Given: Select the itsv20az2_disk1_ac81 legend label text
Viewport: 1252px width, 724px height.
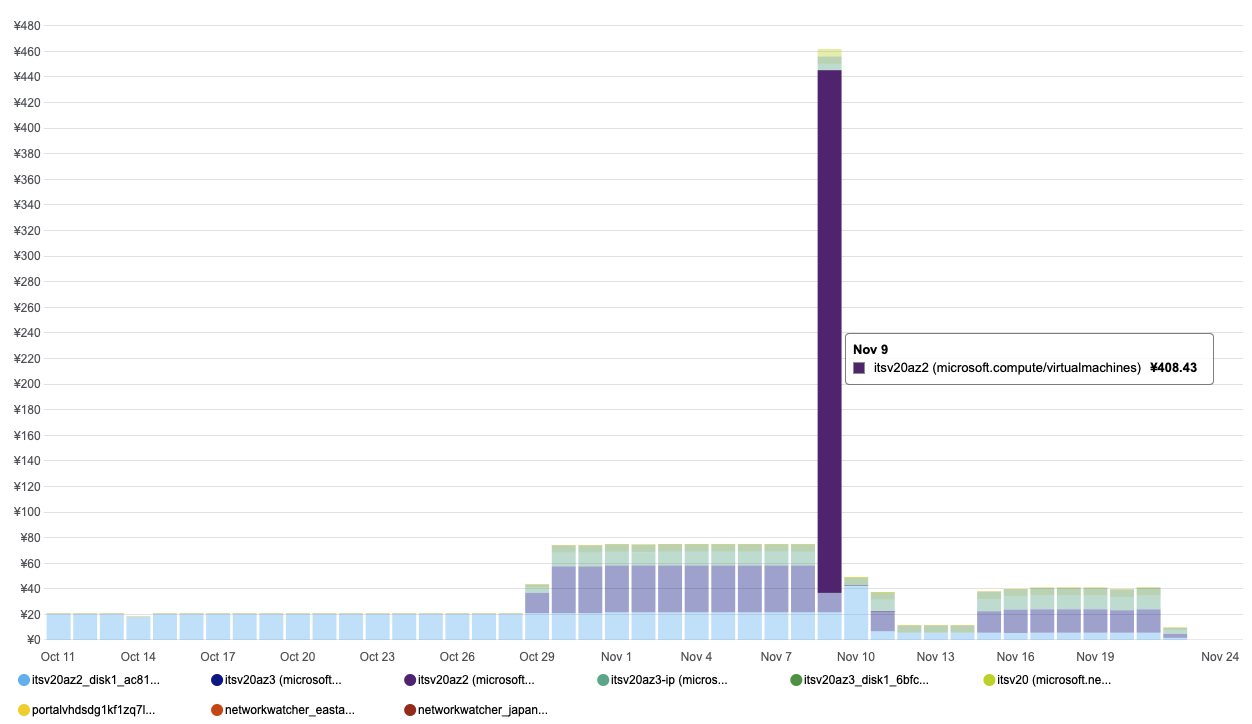Looking at the screenshot, I should pyautogui.click(x=96, y=680).
